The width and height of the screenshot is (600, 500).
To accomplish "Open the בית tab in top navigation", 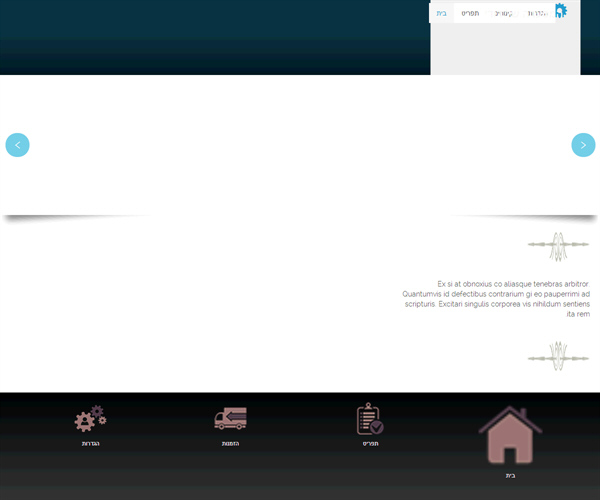I will 442,13.
